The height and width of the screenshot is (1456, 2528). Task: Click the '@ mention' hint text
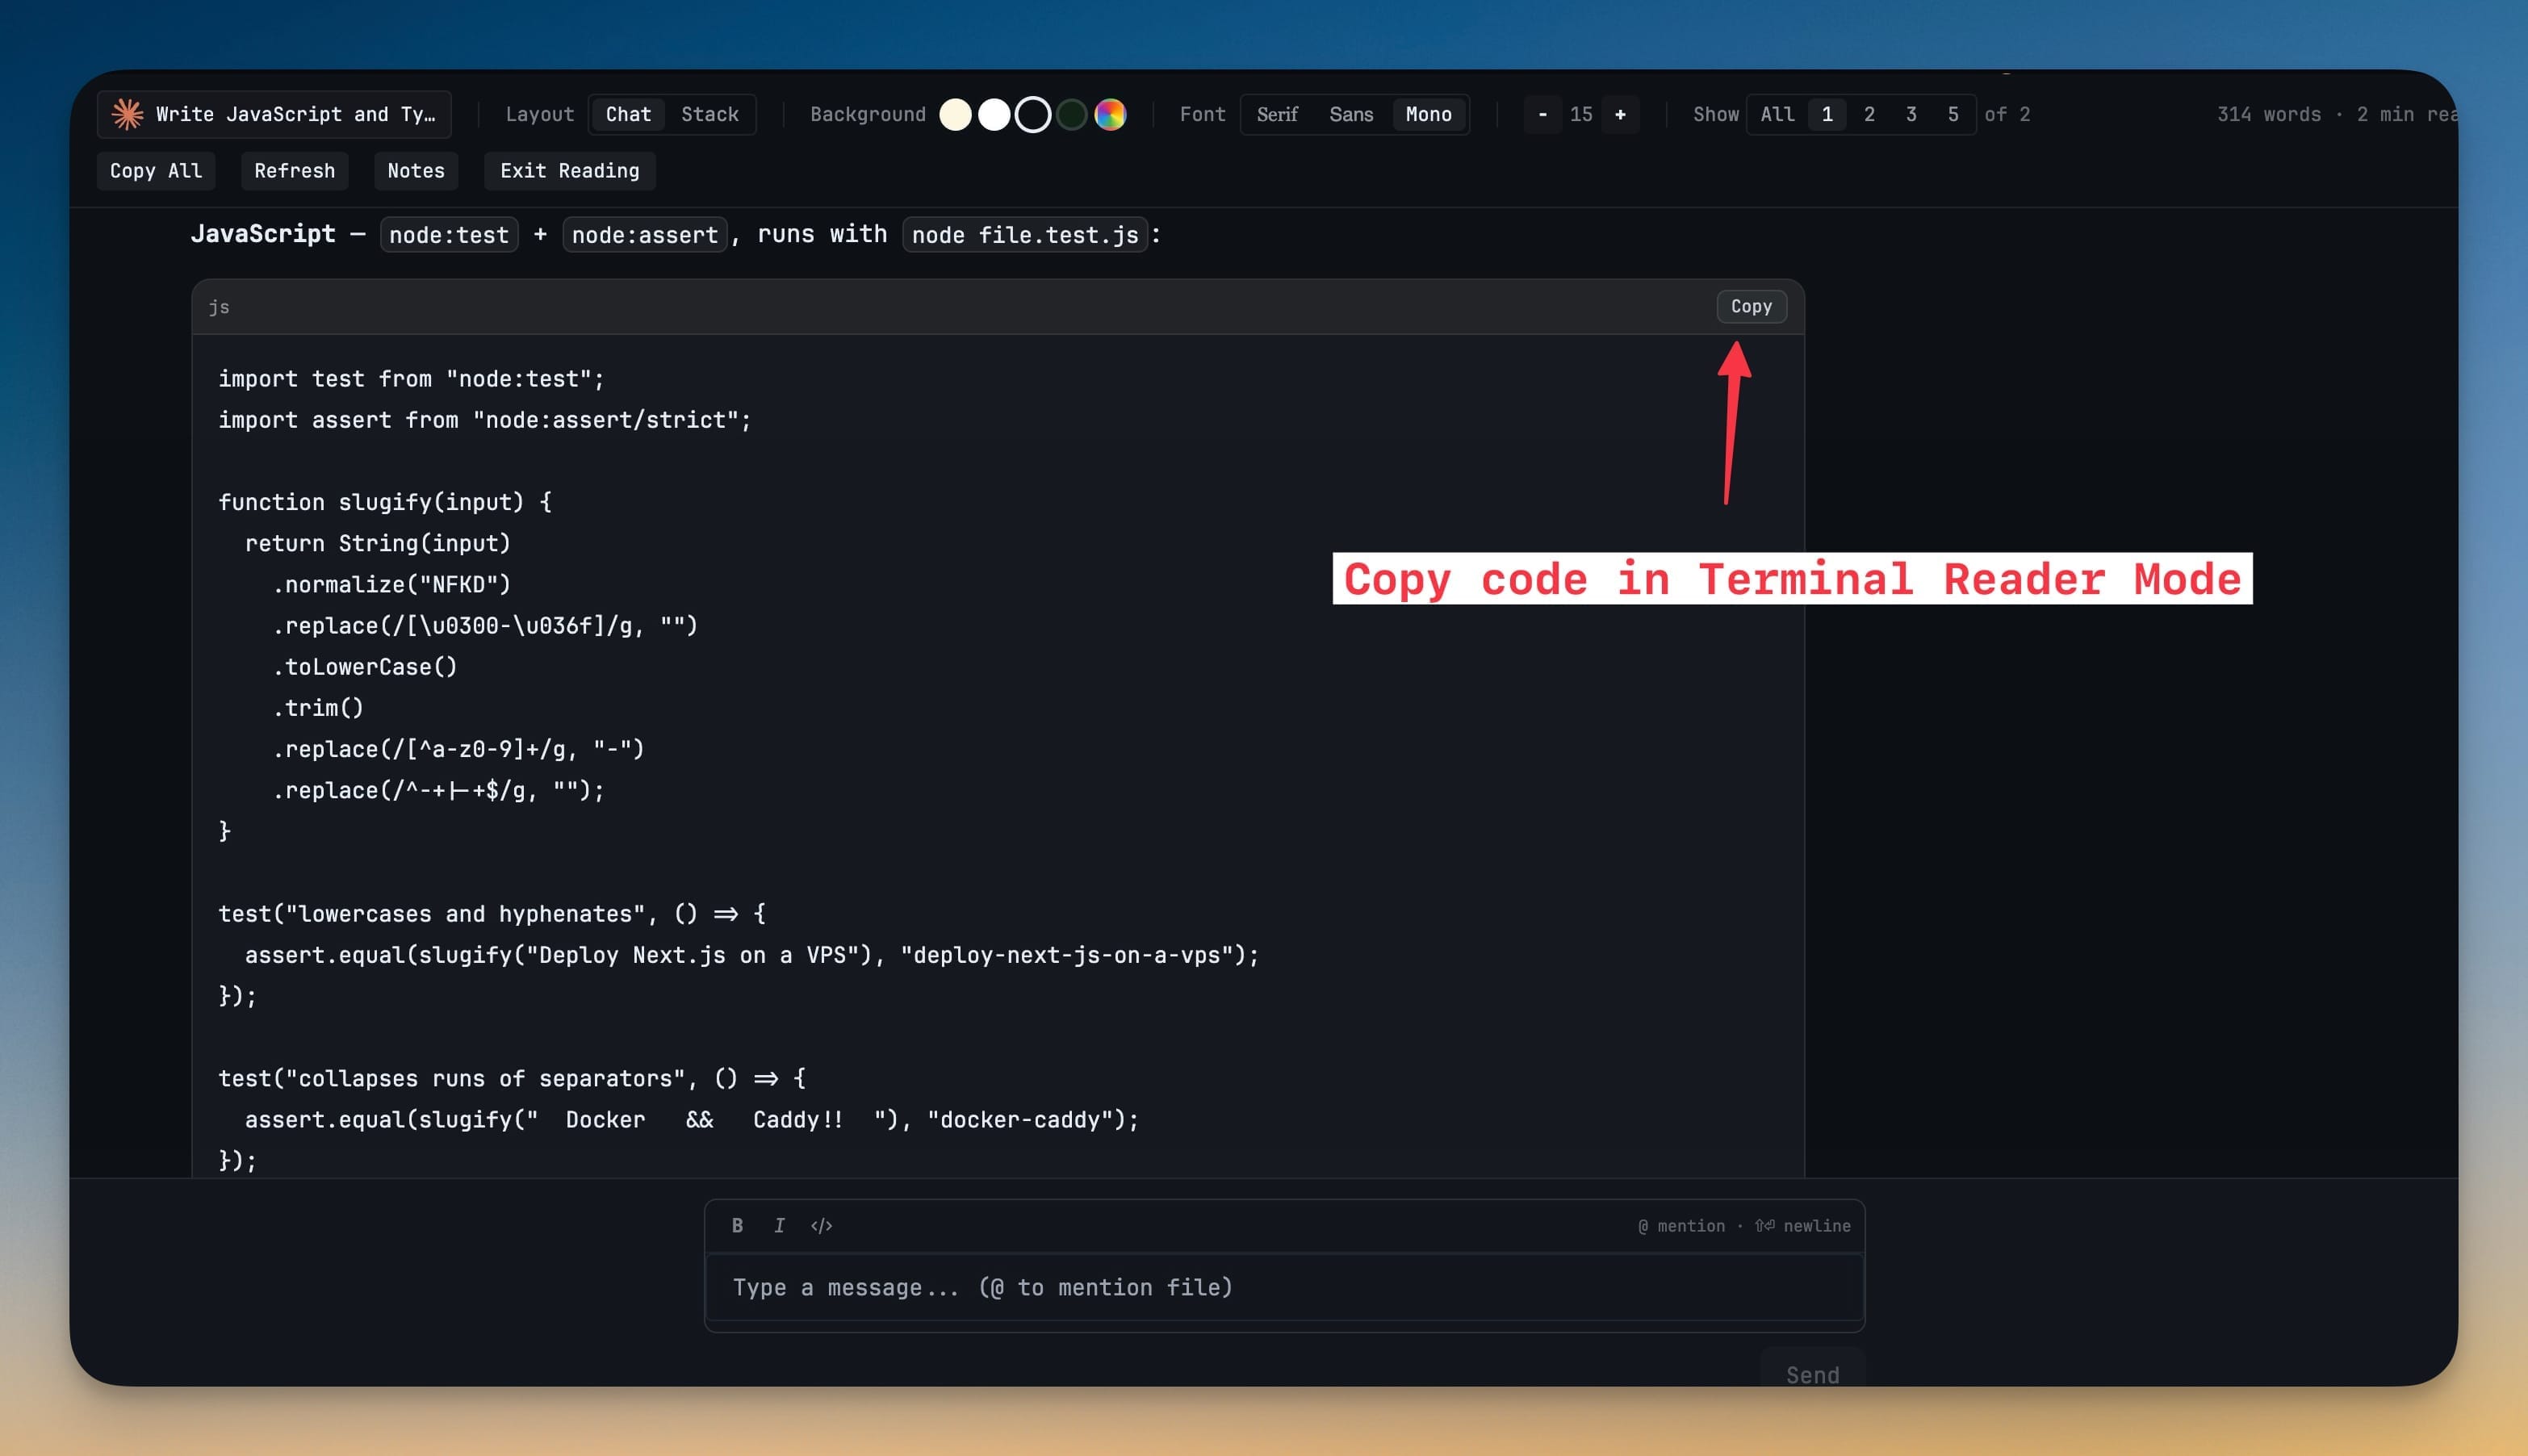1681,1226
